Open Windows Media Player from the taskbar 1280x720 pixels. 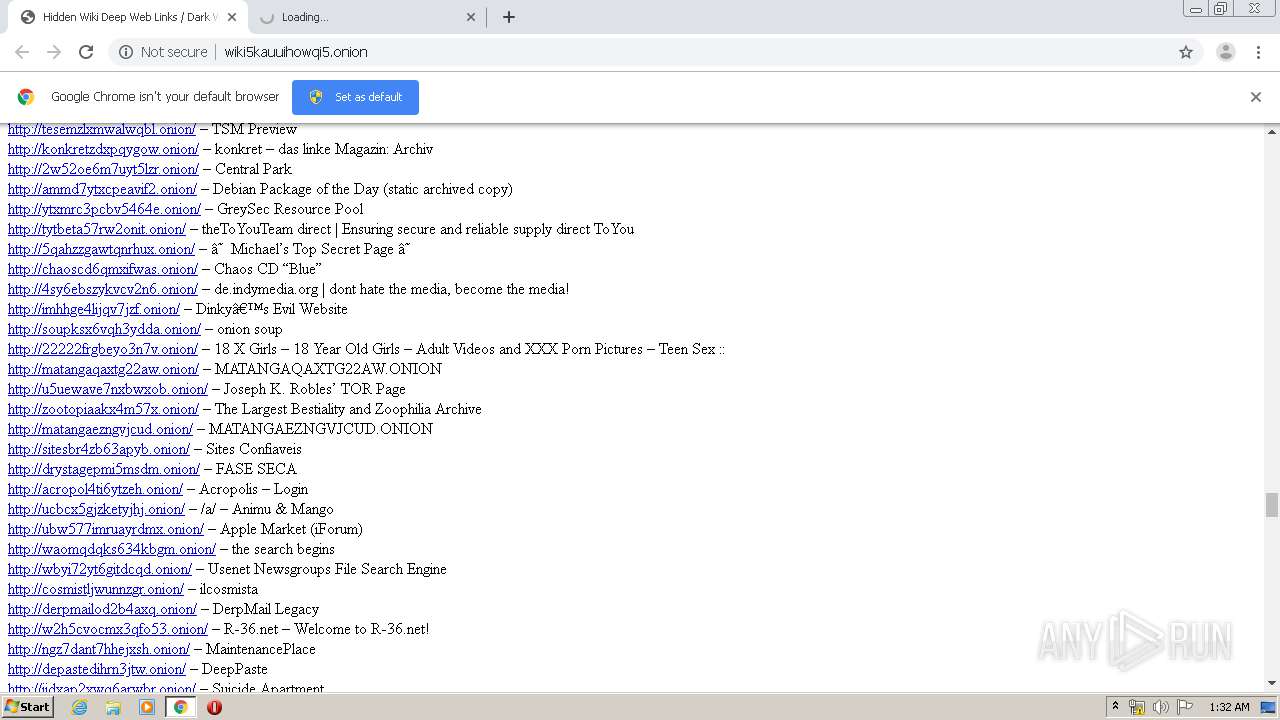[147, 707]
